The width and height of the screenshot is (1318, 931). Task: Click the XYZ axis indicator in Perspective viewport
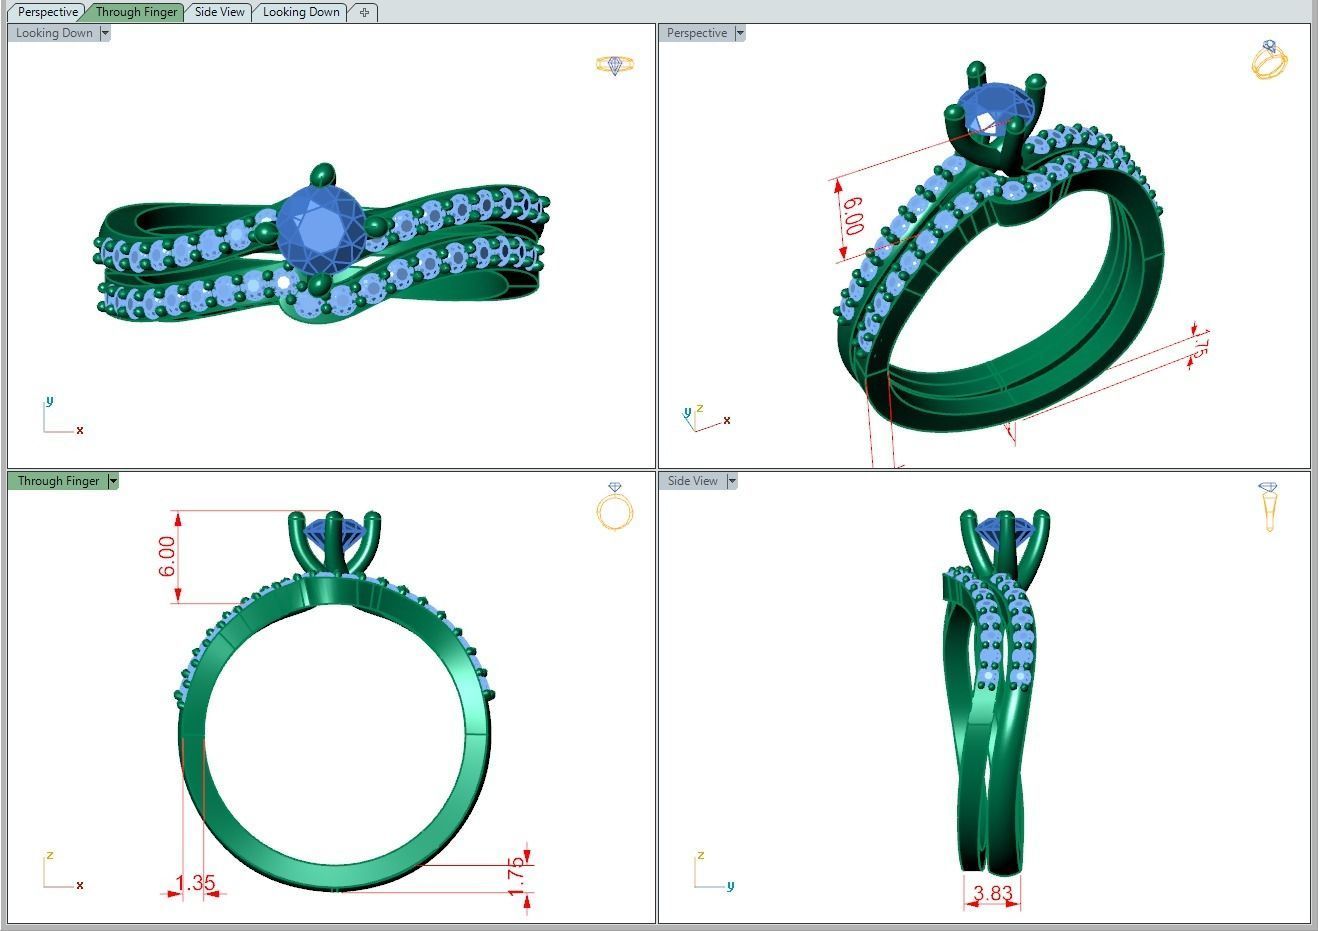coord(705,418)
